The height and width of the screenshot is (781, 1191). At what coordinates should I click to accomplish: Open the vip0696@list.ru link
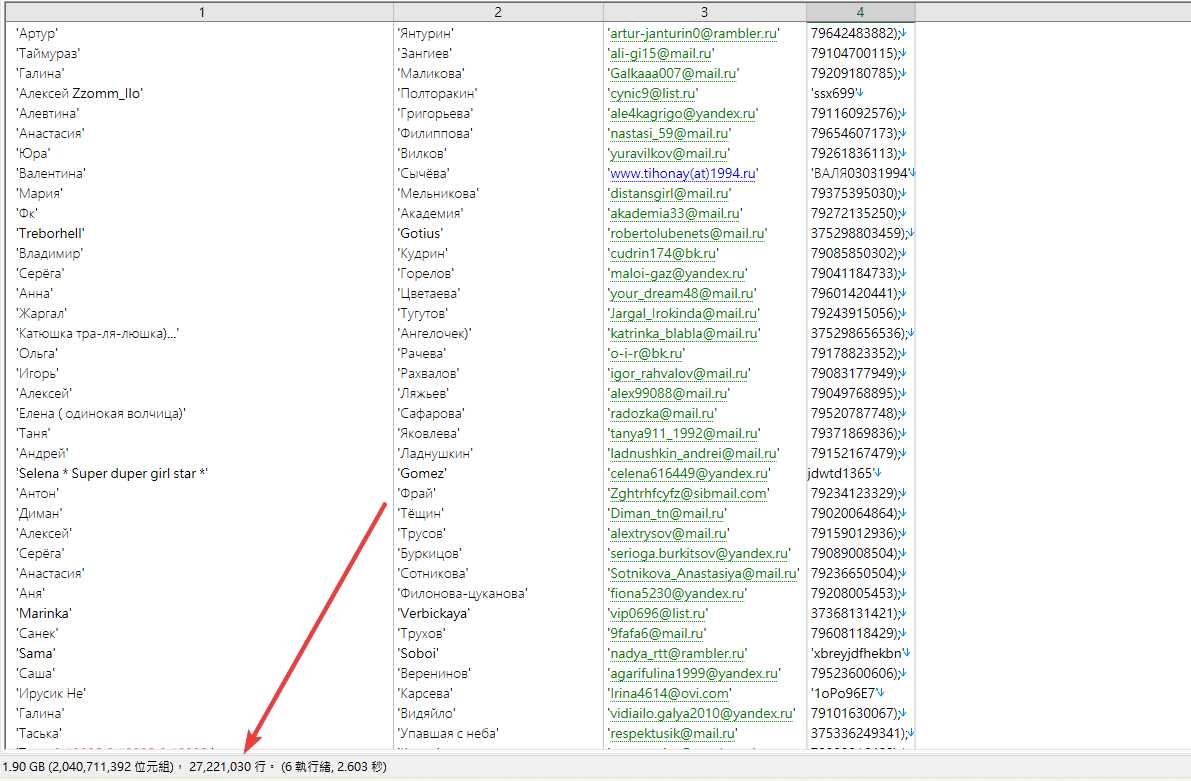pyautogui.click(x=658, y=614)
